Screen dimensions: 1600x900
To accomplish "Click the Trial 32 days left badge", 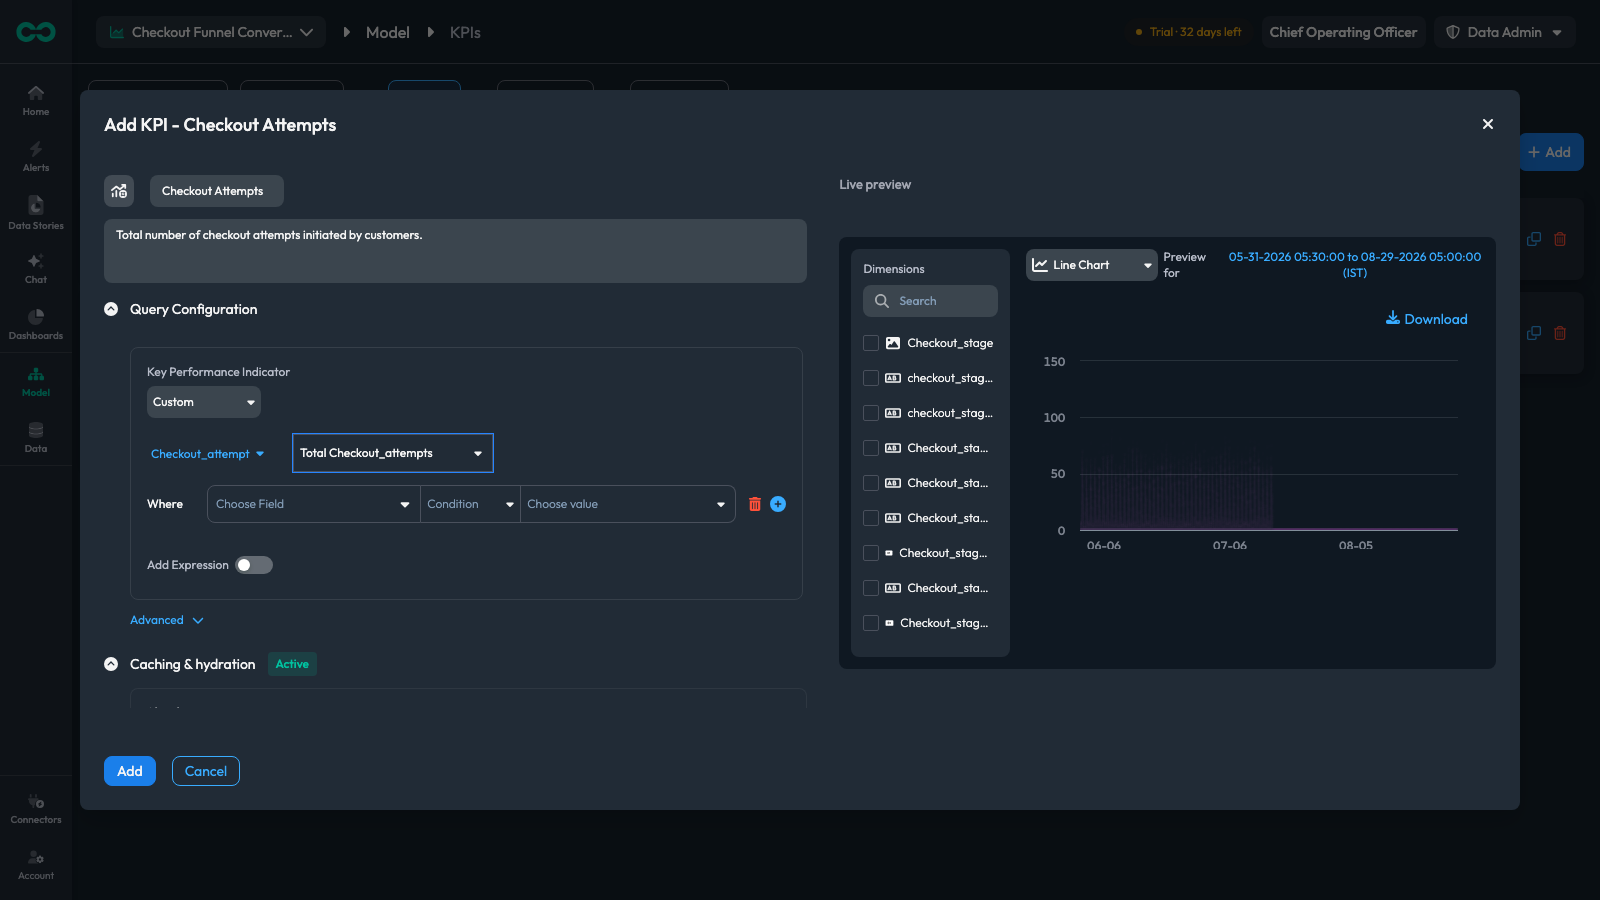I will pyautogui.click(x=1189, y=32).
